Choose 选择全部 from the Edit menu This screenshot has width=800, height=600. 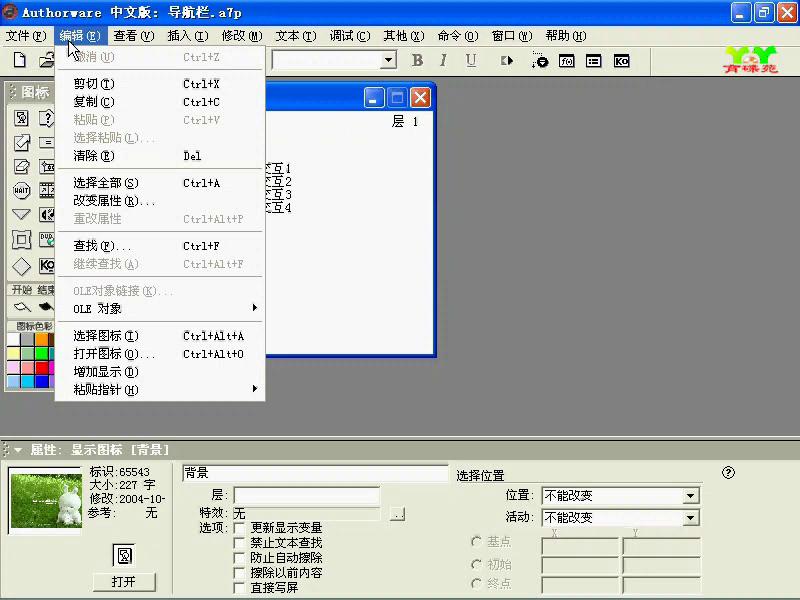(x=160, y=183)
